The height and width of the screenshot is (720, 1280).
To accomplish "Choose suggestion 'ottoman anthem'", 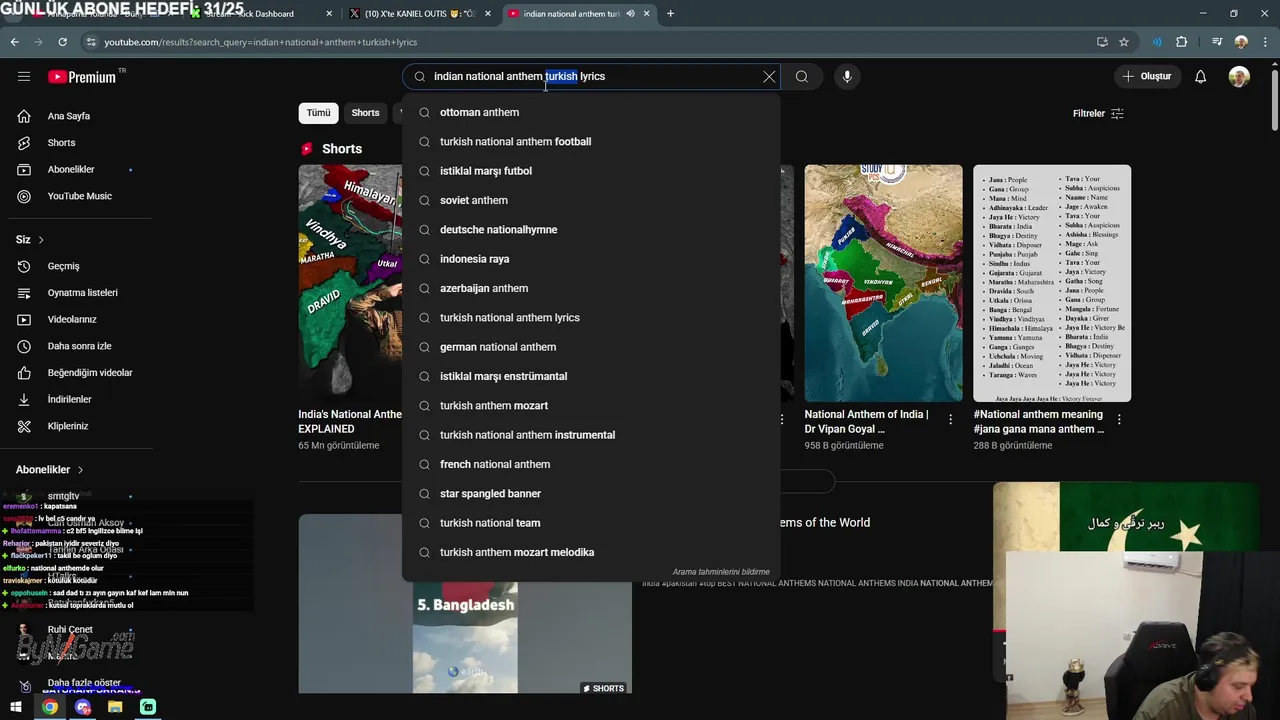I will click(x=591, y=112).
